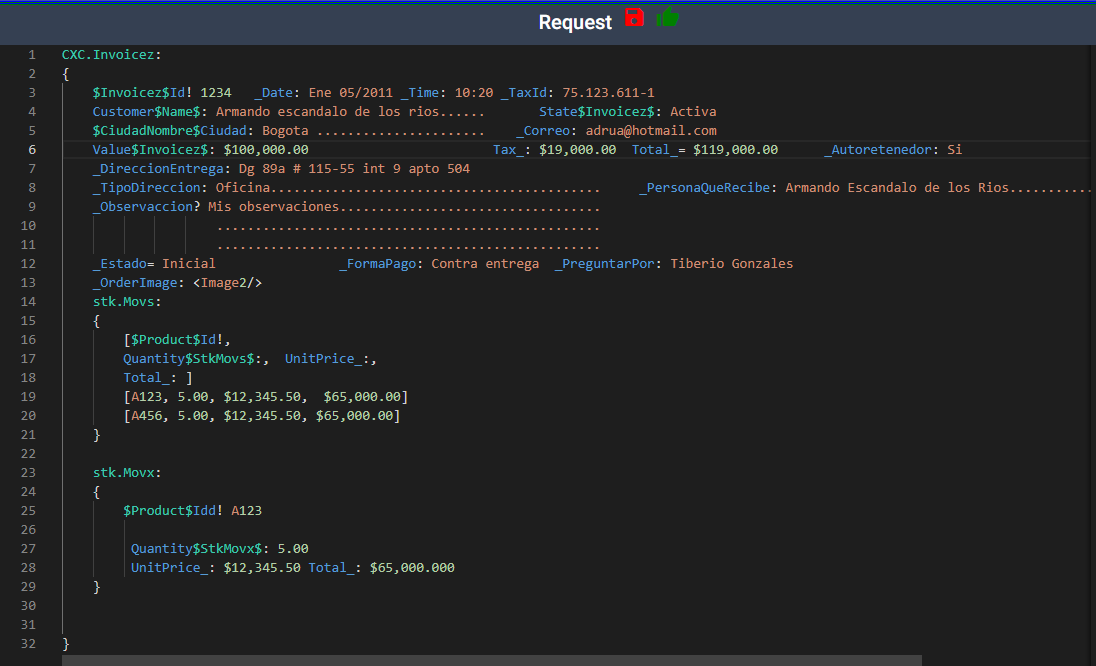The image size is (1096, 666).
Task: Click the horizontal scrollbar at the bottom
Action: click(x=491, y=660)
